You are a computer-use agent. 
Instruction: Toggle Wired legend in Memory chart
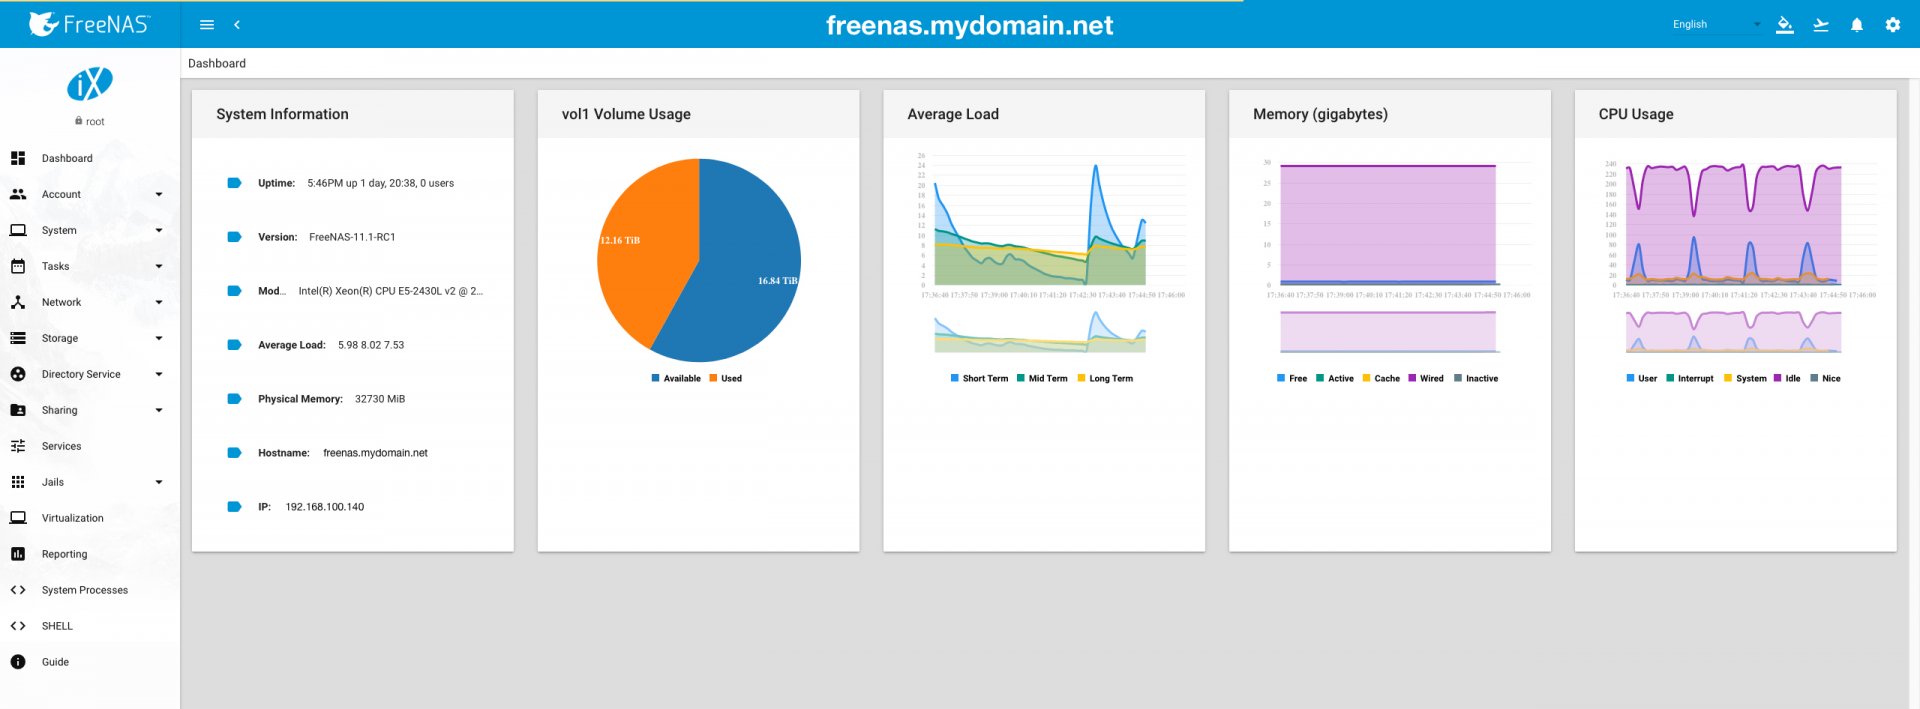[1412, 378]
